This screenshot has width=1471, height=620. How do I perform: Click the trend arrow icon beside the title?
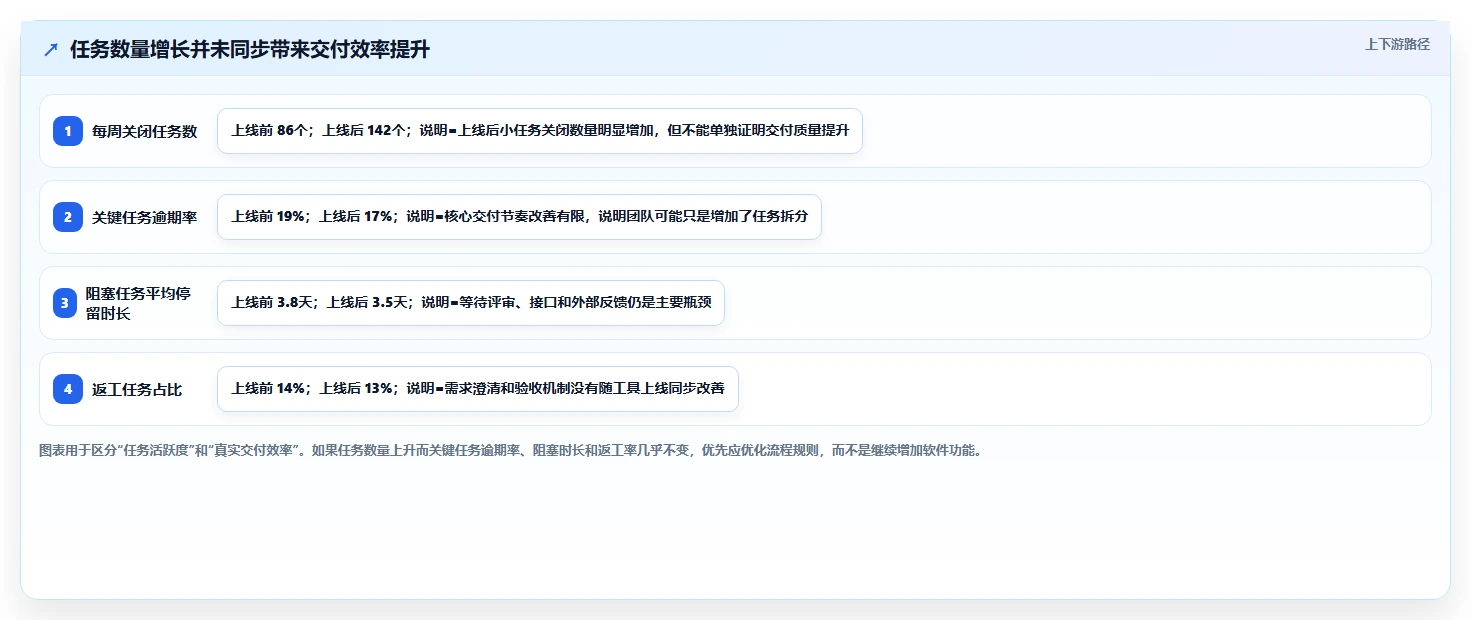pyautogui.click(x=51, y=50)
